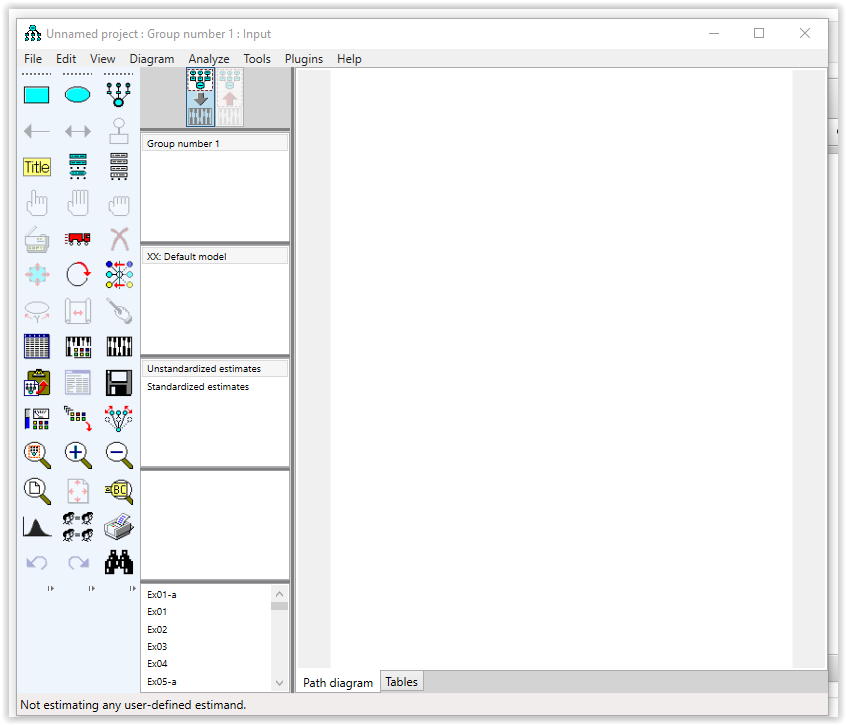This screenshot has width=846, height=725.
Task: Open analysis properties abacus icon with colored squares
Action: pyautogui.click(x=78, y=347)
